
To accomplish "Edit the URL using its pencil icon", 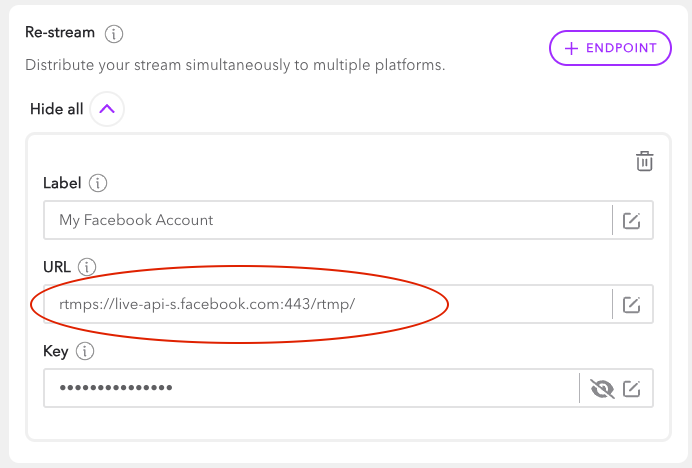I will [x=632, y=304].
